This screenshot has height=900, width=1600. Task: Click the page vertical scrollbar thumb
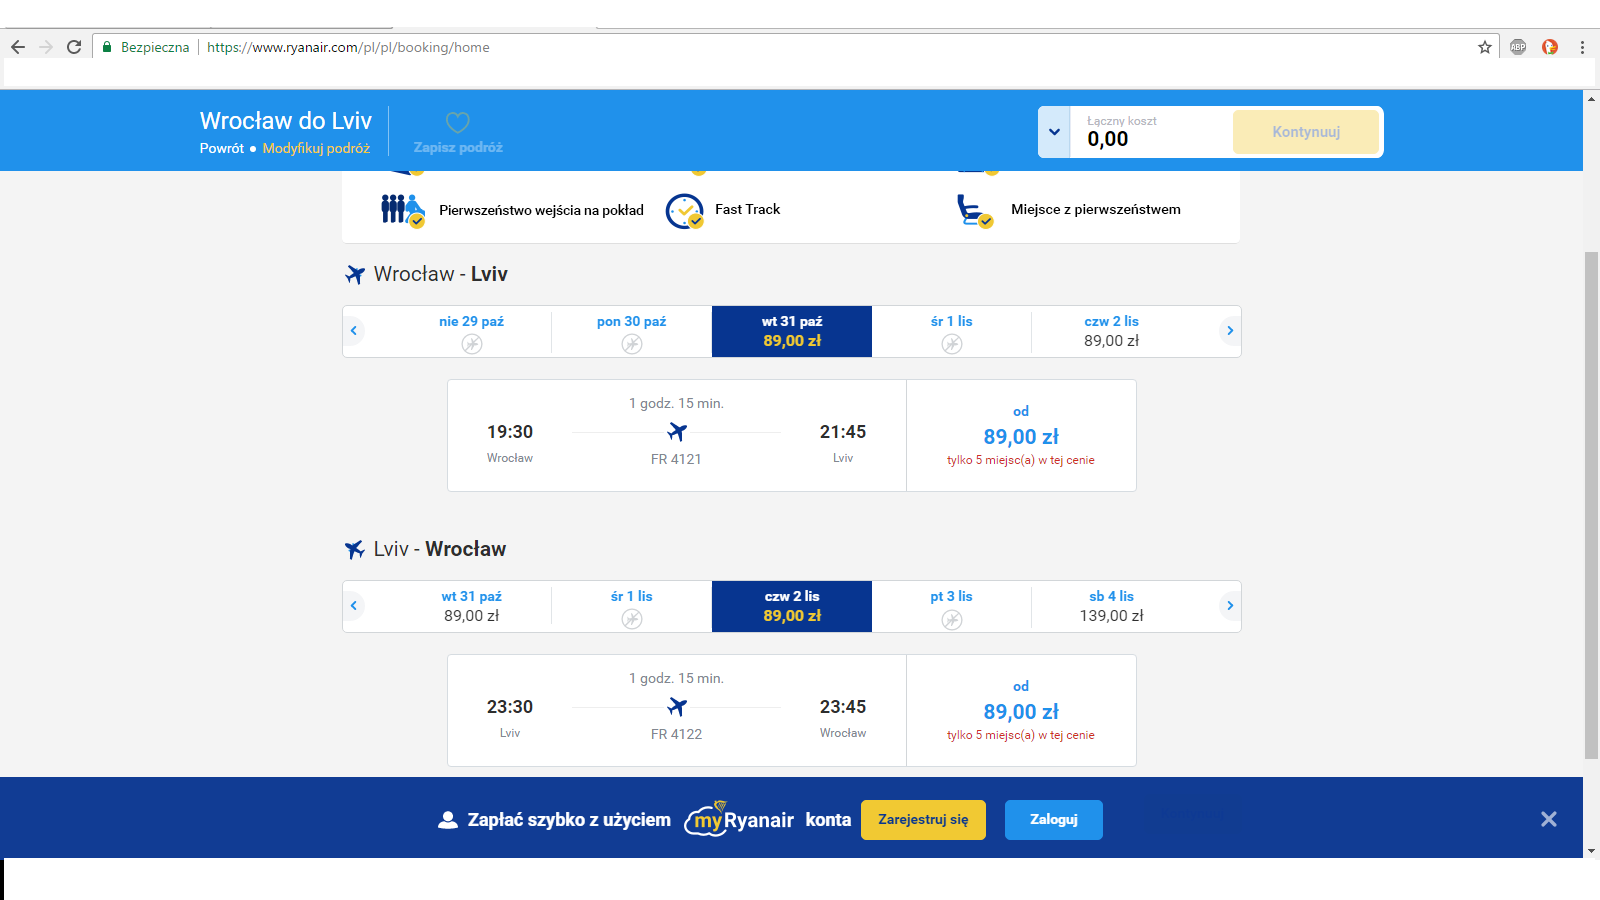pyautogui.click(x=1591, y=505)
